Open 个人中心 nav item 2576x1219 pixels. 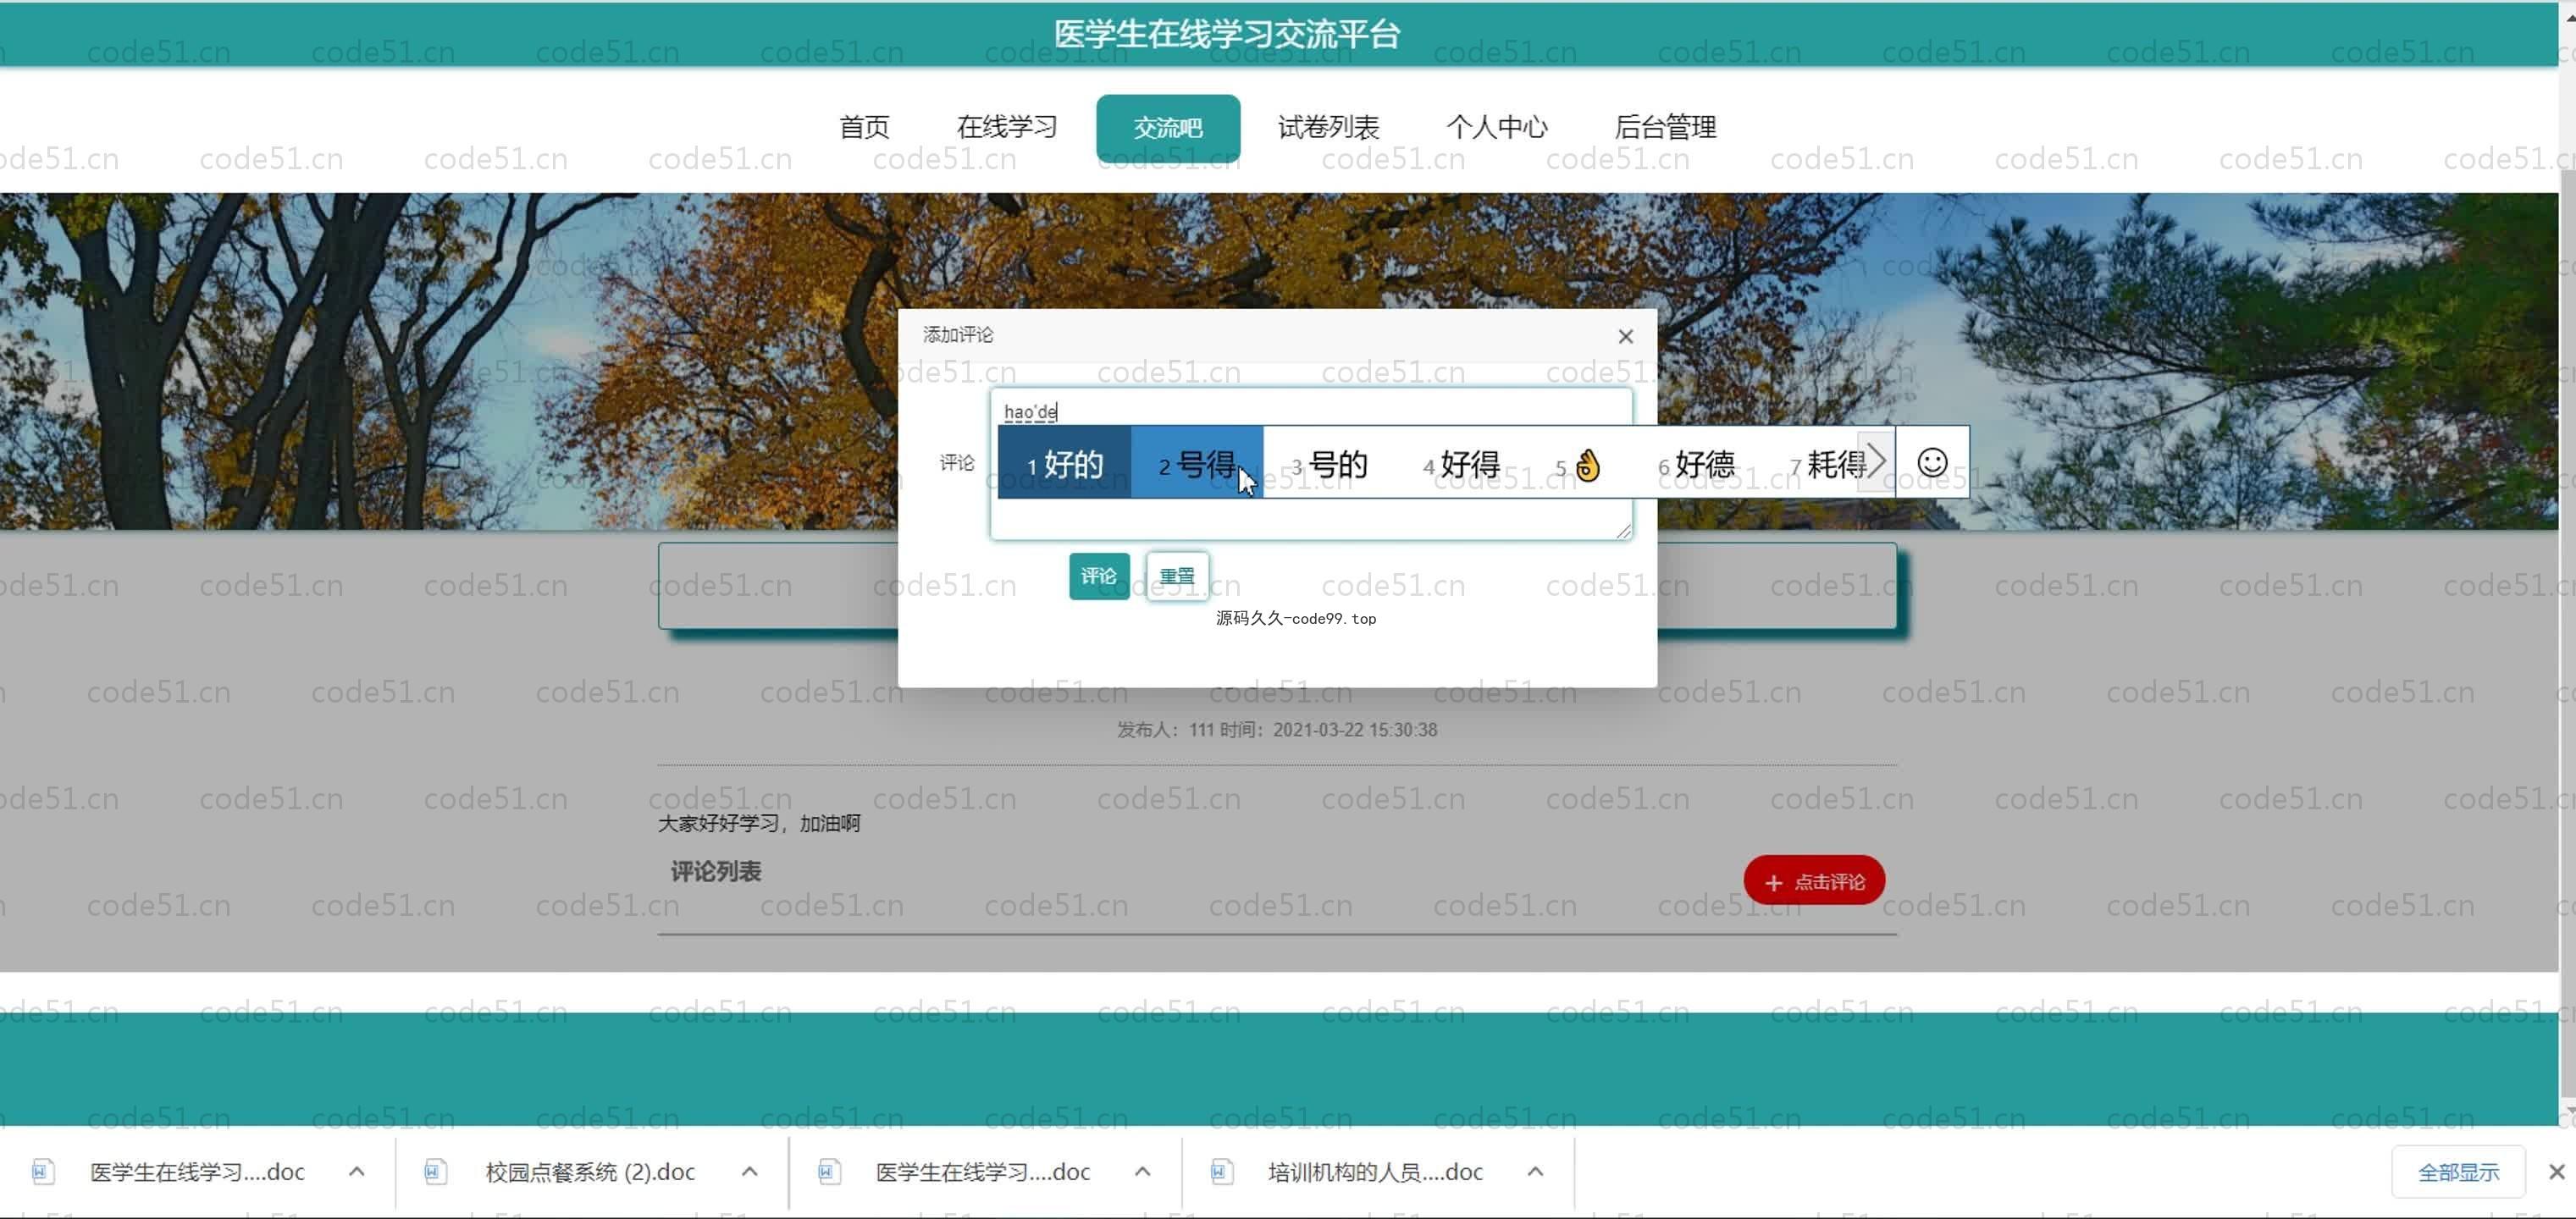click(1496, 127)
